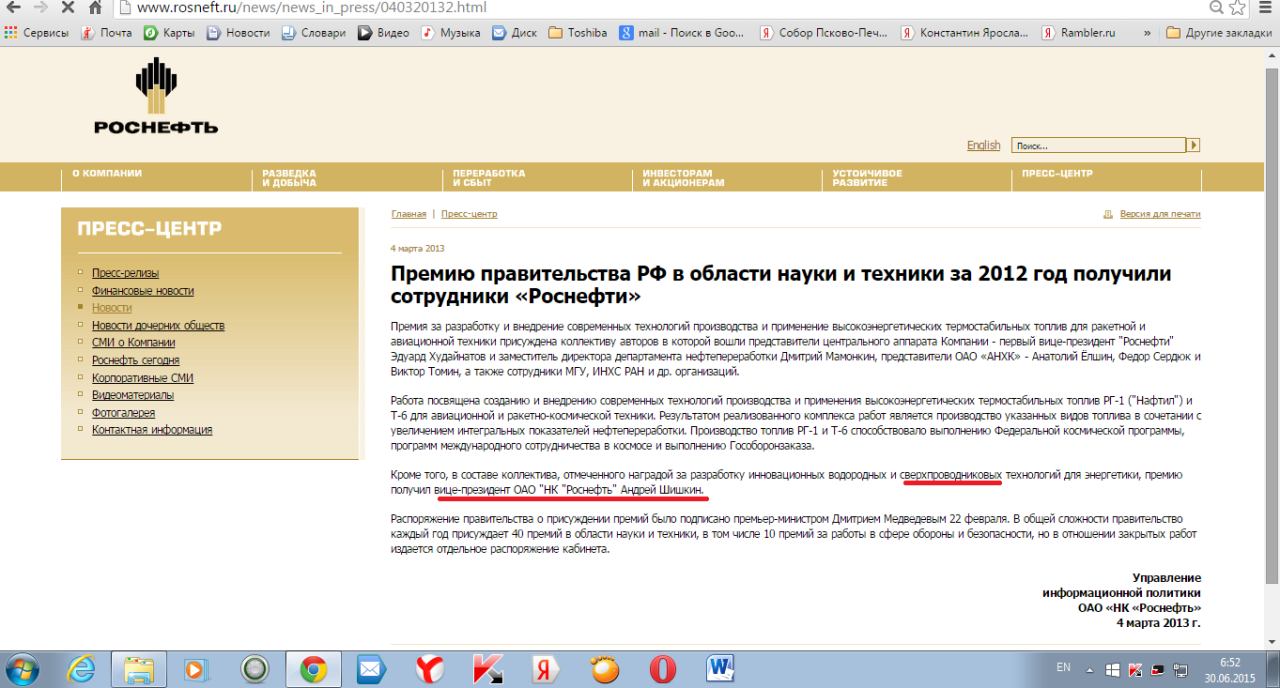Open the Rambler.ru bookmark

click(1078, 33)
